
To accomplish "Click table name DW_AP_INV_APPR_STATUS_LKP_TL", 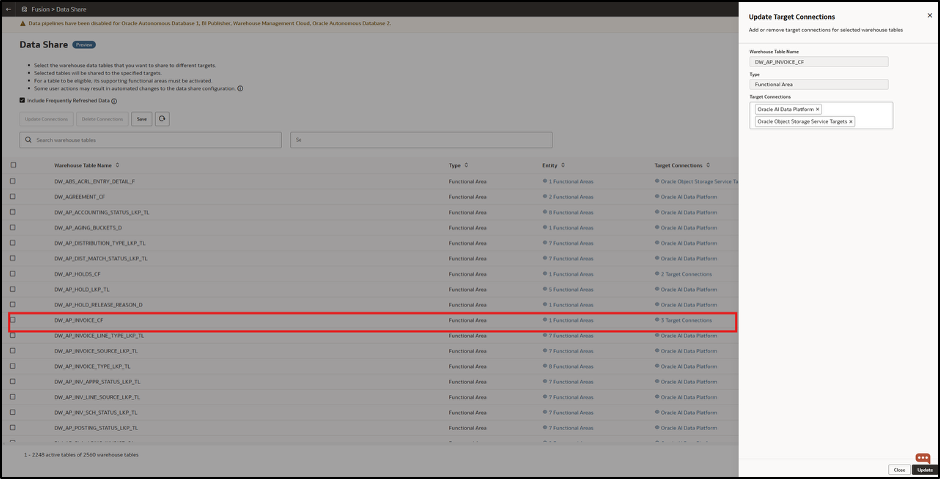I will coord(97,382).
